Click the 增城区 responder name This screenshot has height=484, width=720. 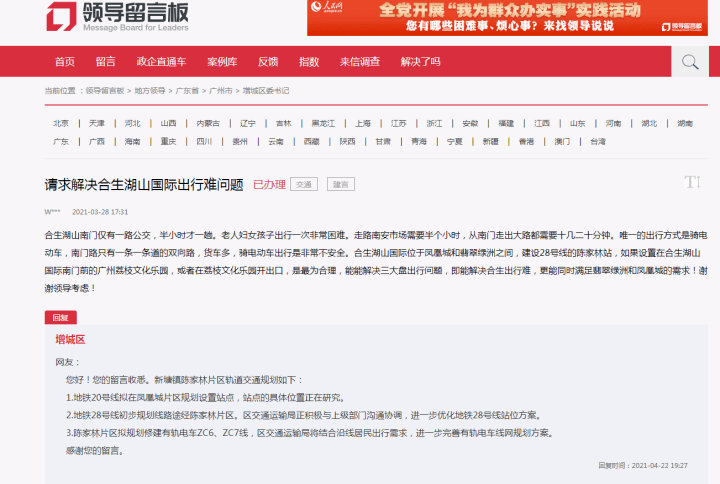pos(70,340)
